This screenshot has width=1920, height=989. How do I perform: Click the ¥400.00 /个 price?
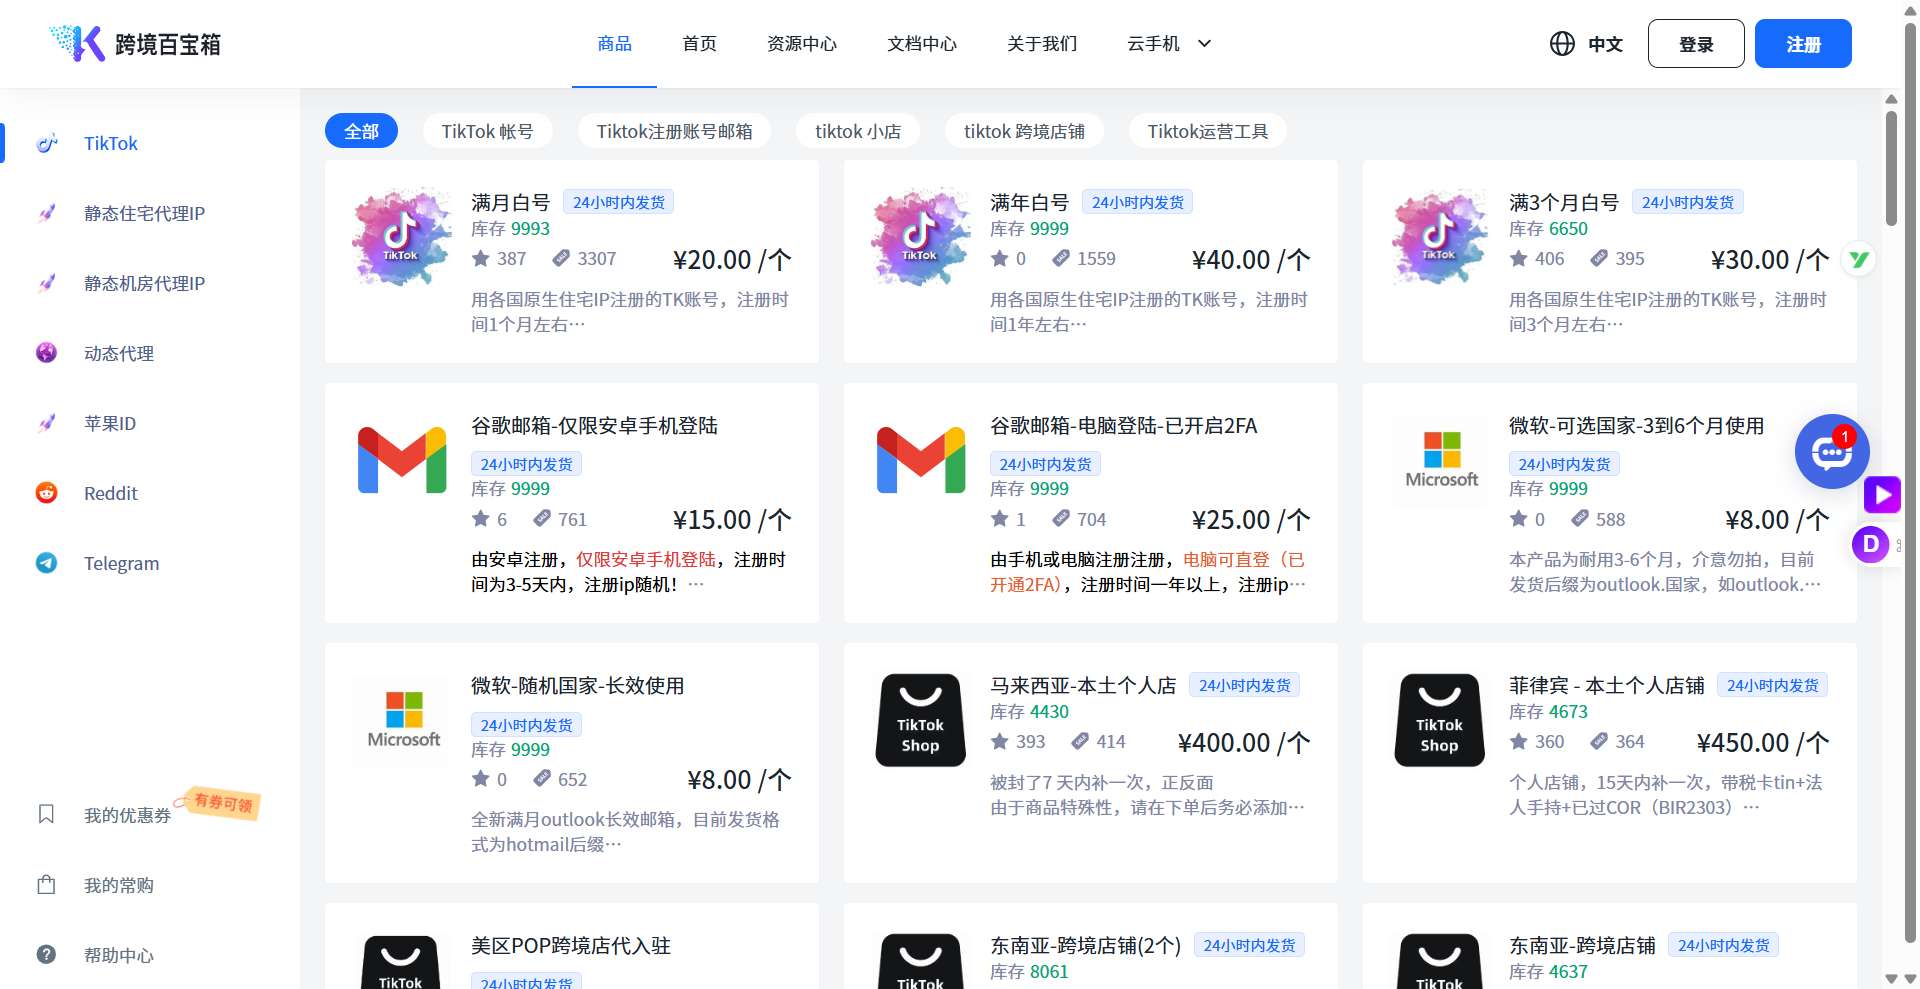point(1244,743)
